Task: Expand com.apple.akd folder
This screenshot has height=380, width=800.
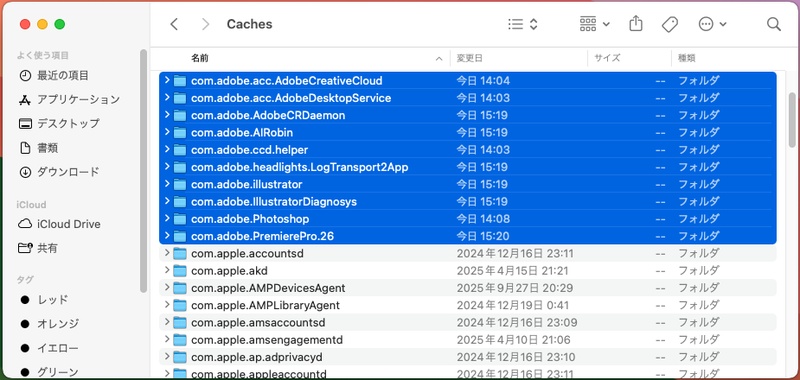Action: point(167,270)
